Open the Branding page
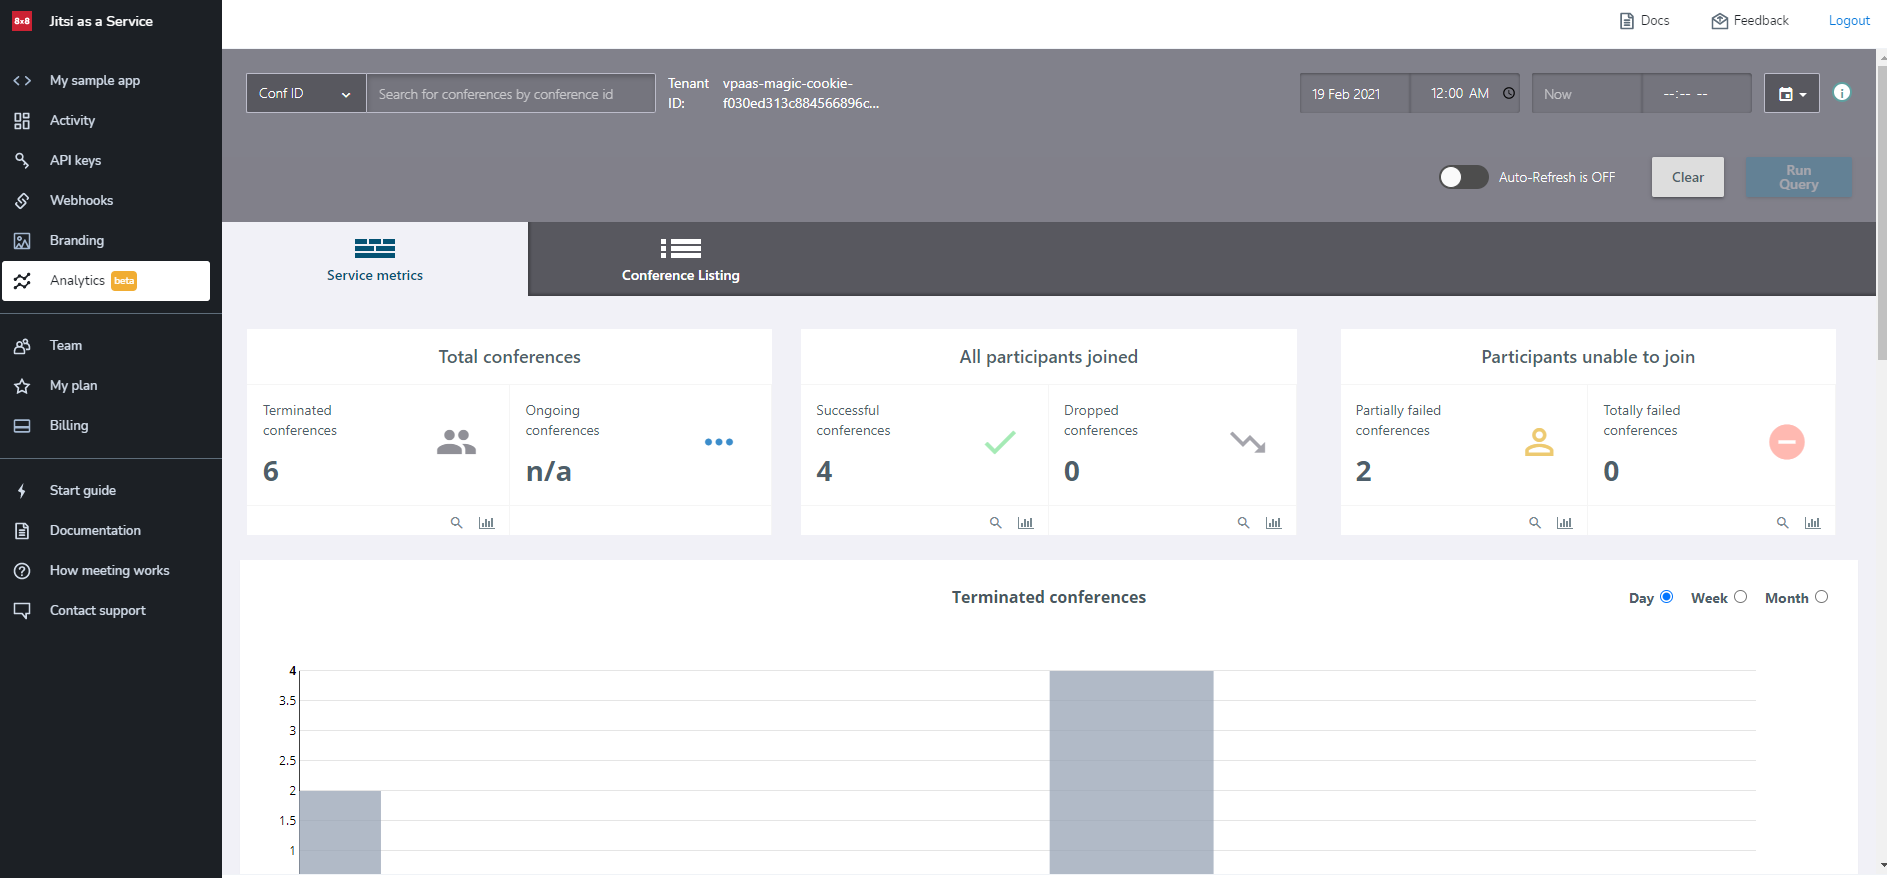 (77, 240)
